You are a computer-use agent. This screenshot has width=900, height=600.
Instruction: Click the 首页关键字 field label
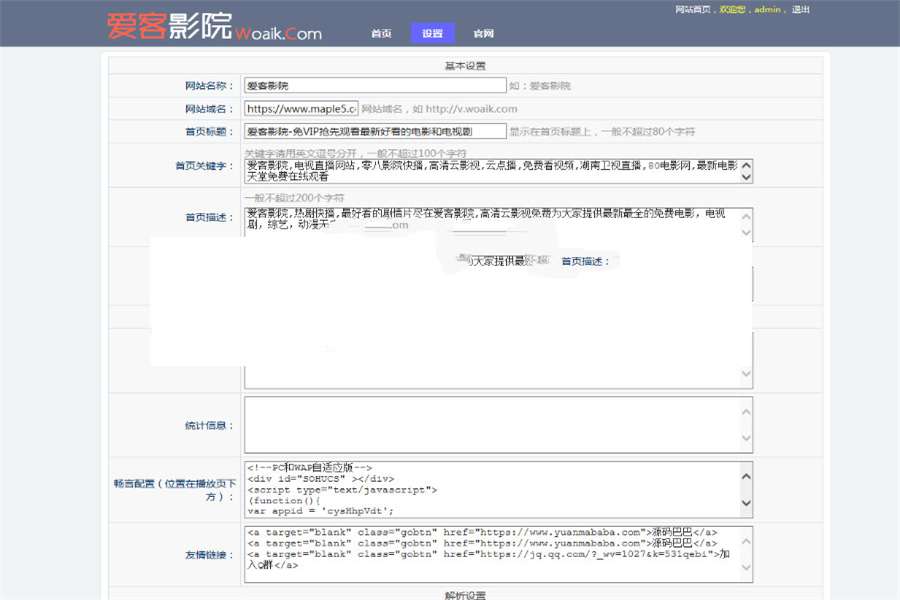(x=204, y=166)
